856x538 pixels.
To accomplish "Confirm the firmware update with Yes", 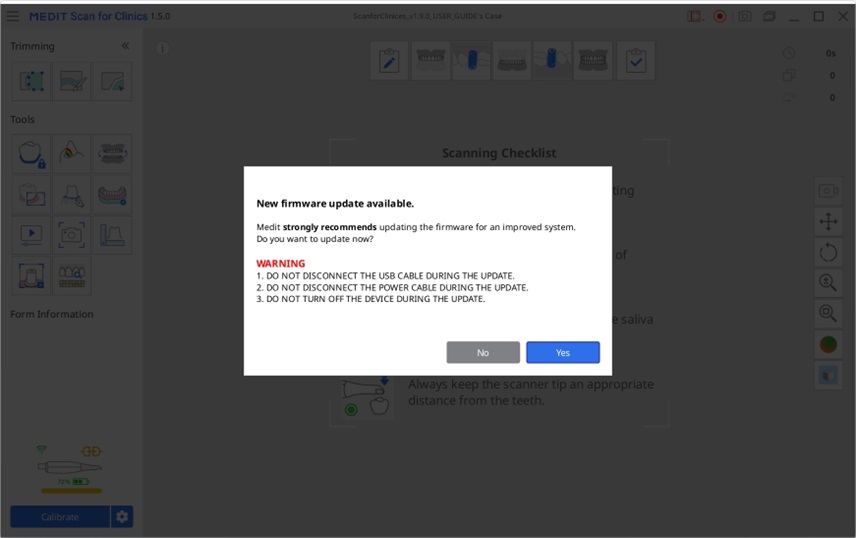I will tap(562, 352).
